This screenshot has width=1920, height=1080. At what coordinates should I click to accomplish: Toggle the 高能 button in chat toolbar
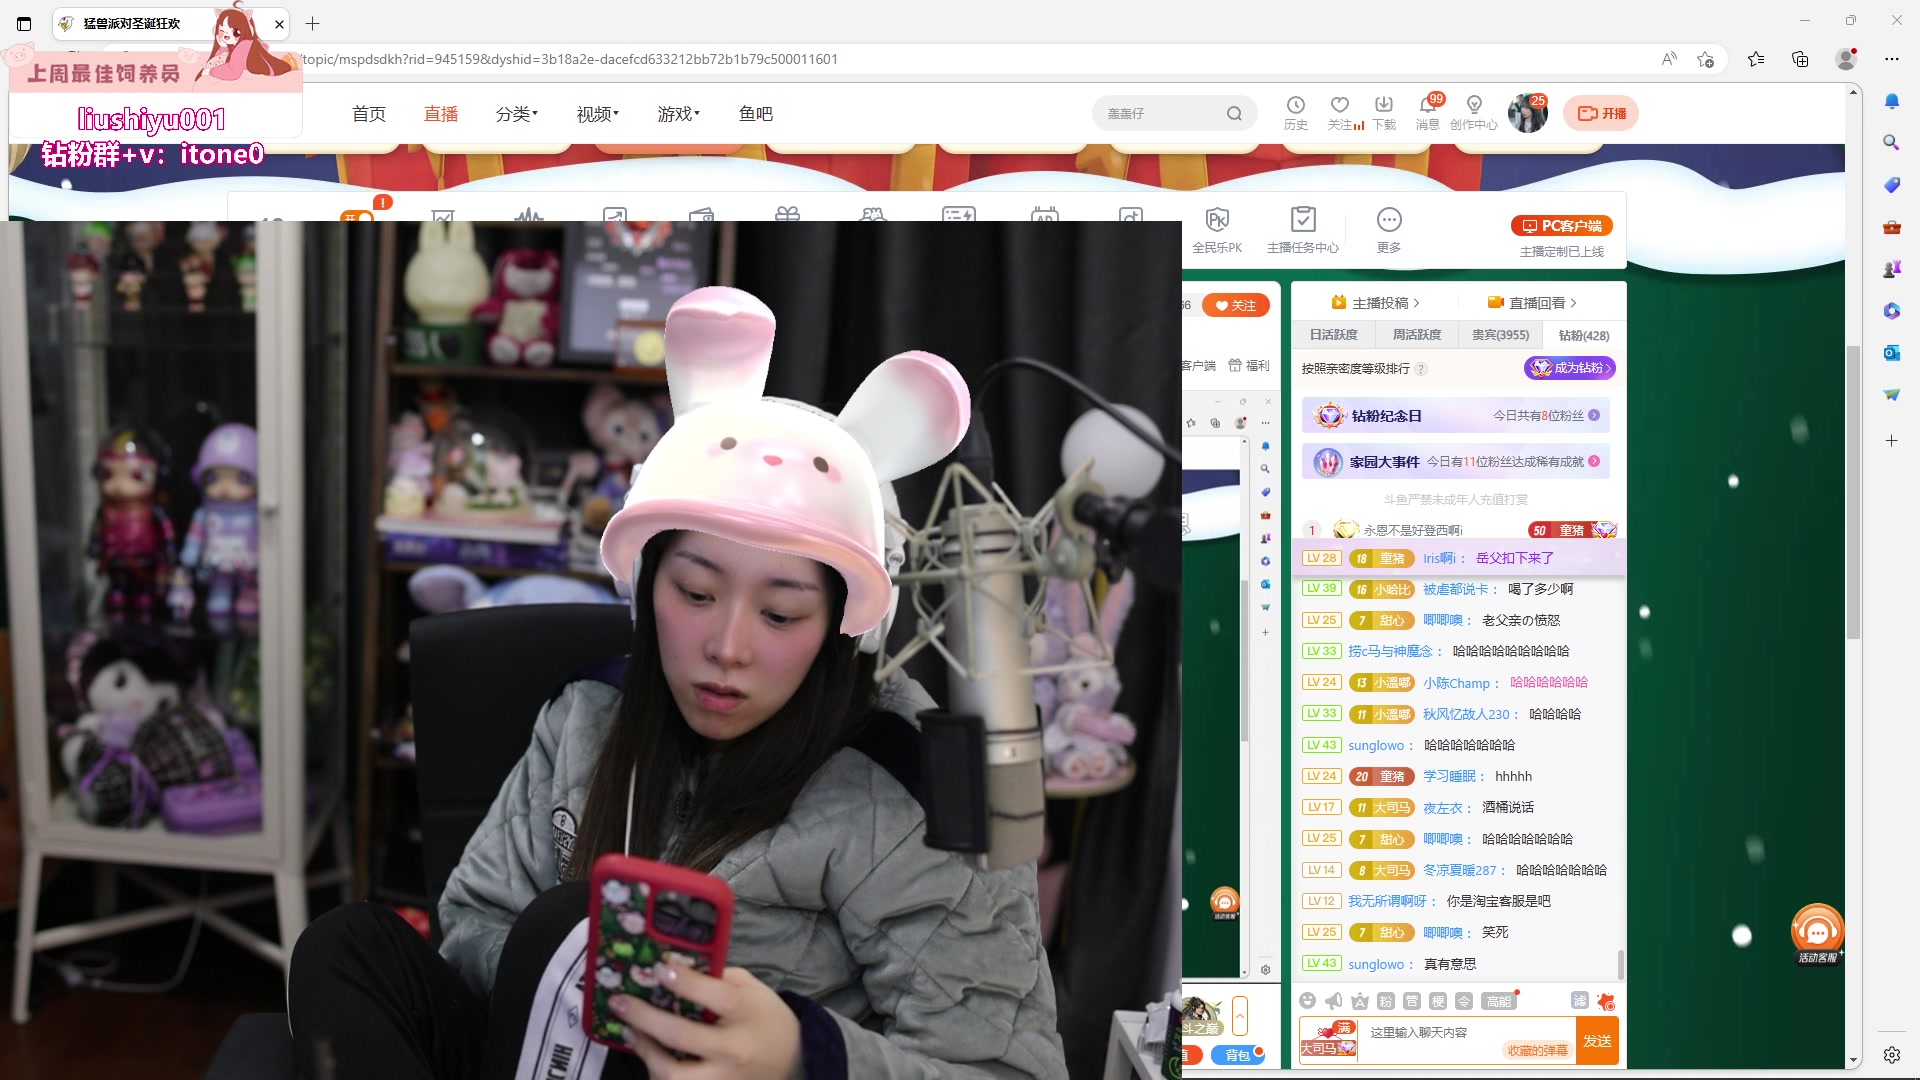1499,1001
